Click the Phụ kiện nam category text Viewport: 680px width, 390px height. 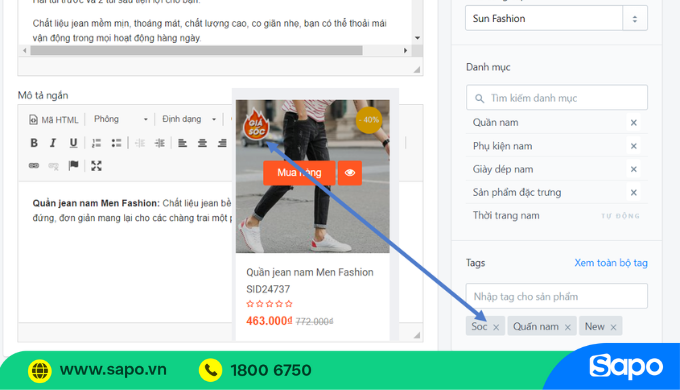pos(502,146)
